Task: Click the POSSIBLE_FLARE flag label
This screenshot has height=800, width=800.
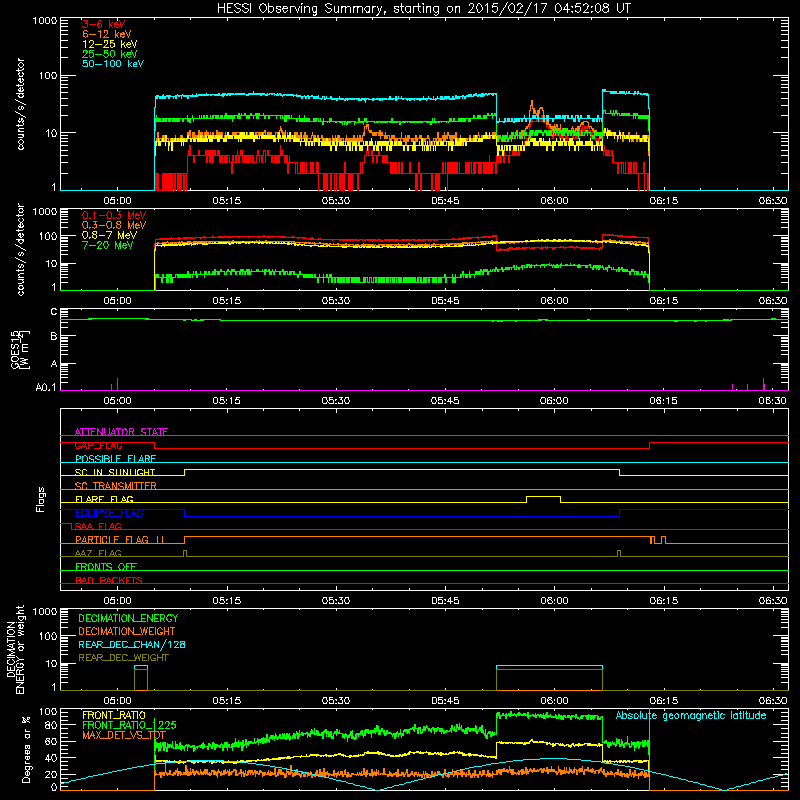Action: [115, 459]
